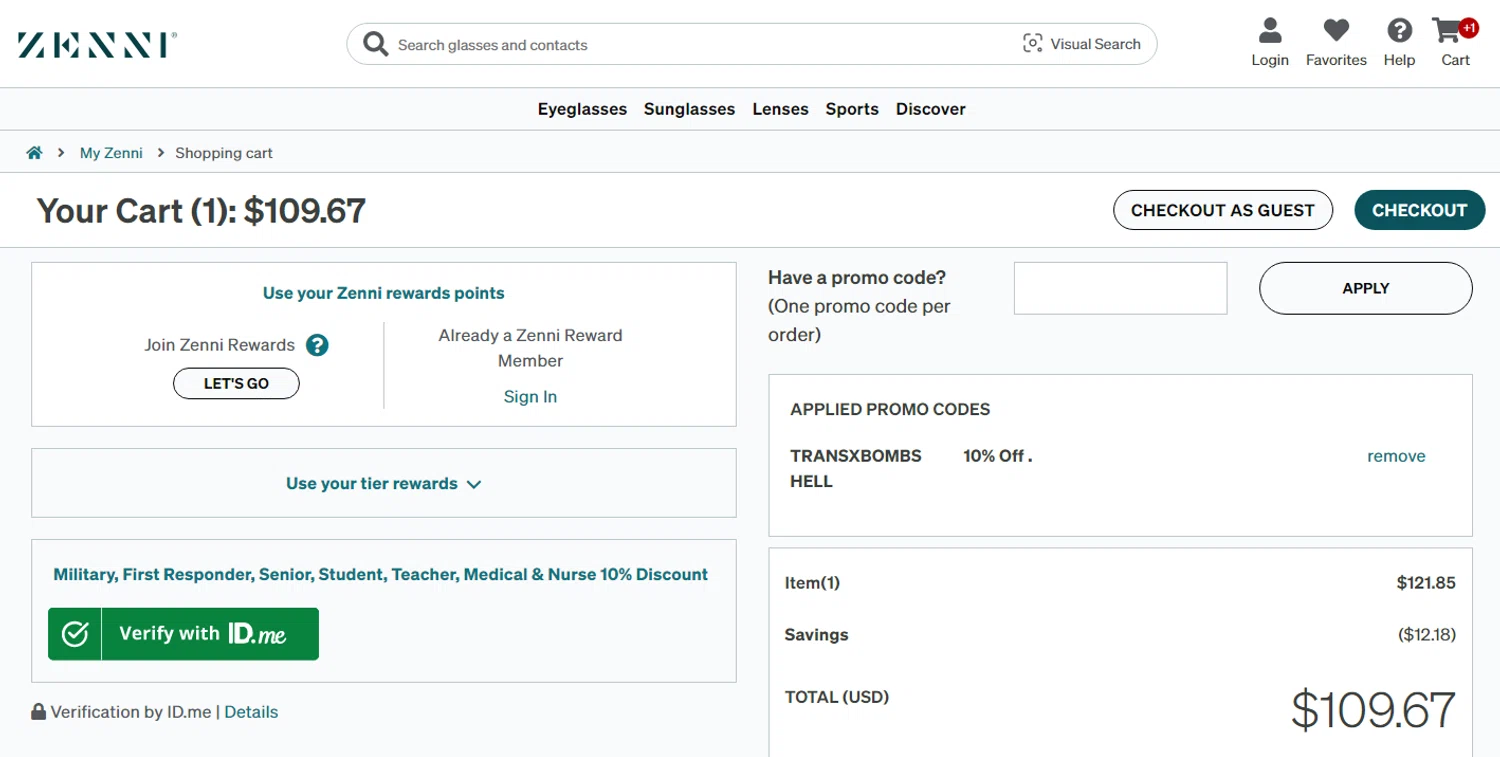1500x757 pixels.
Task: Click the search magnifier icon
Action: click(x=375, y=44)
